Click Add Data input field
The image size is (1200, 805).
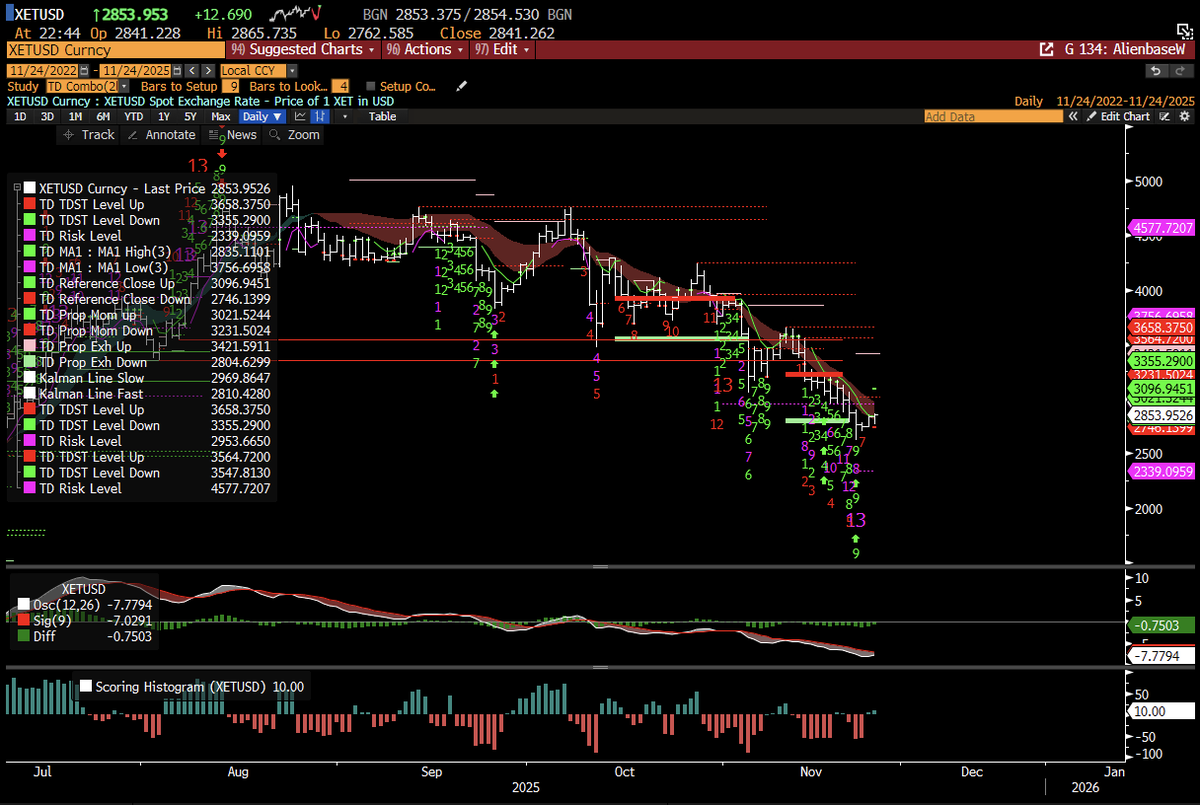coord(994,116)
